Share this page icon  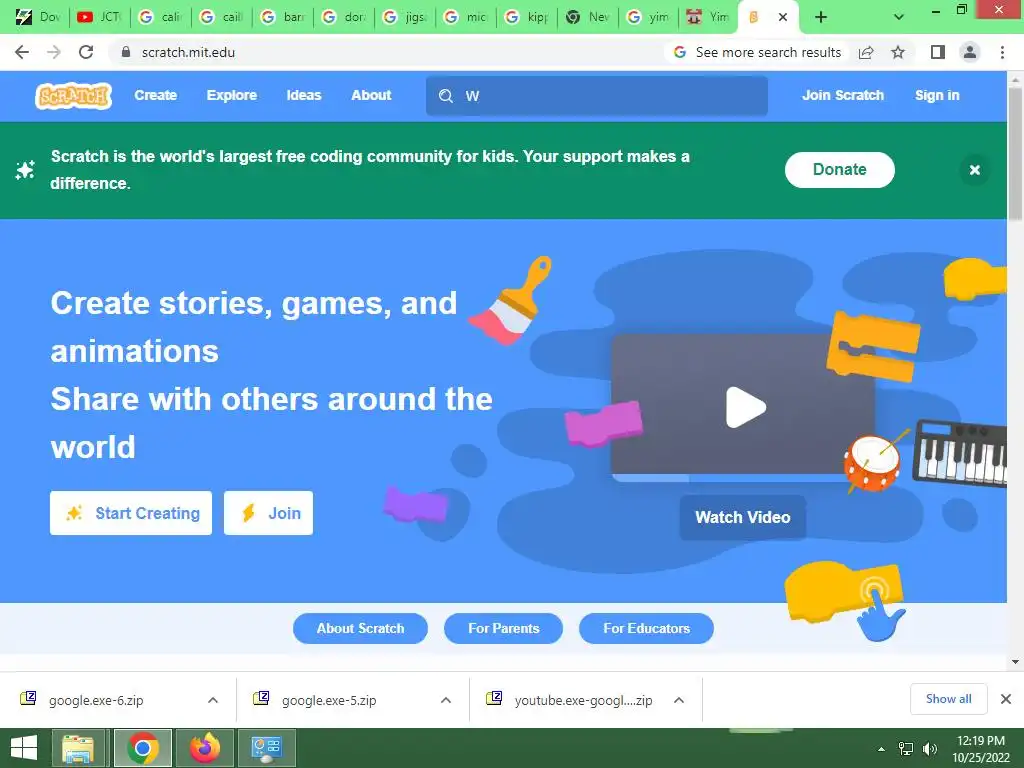point(866,52)
